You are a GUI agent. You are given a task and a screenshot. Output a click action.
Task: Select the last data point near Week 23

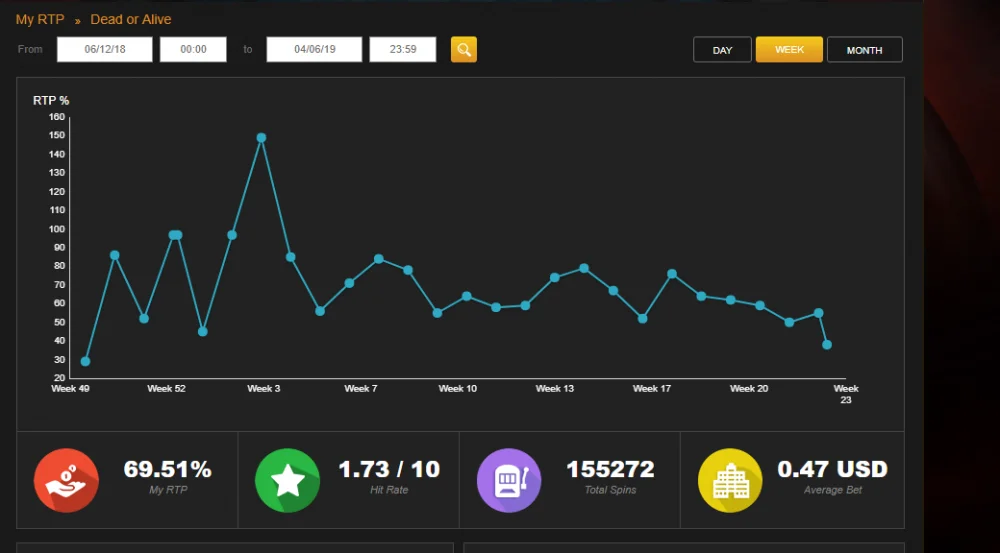click(827, 345)
